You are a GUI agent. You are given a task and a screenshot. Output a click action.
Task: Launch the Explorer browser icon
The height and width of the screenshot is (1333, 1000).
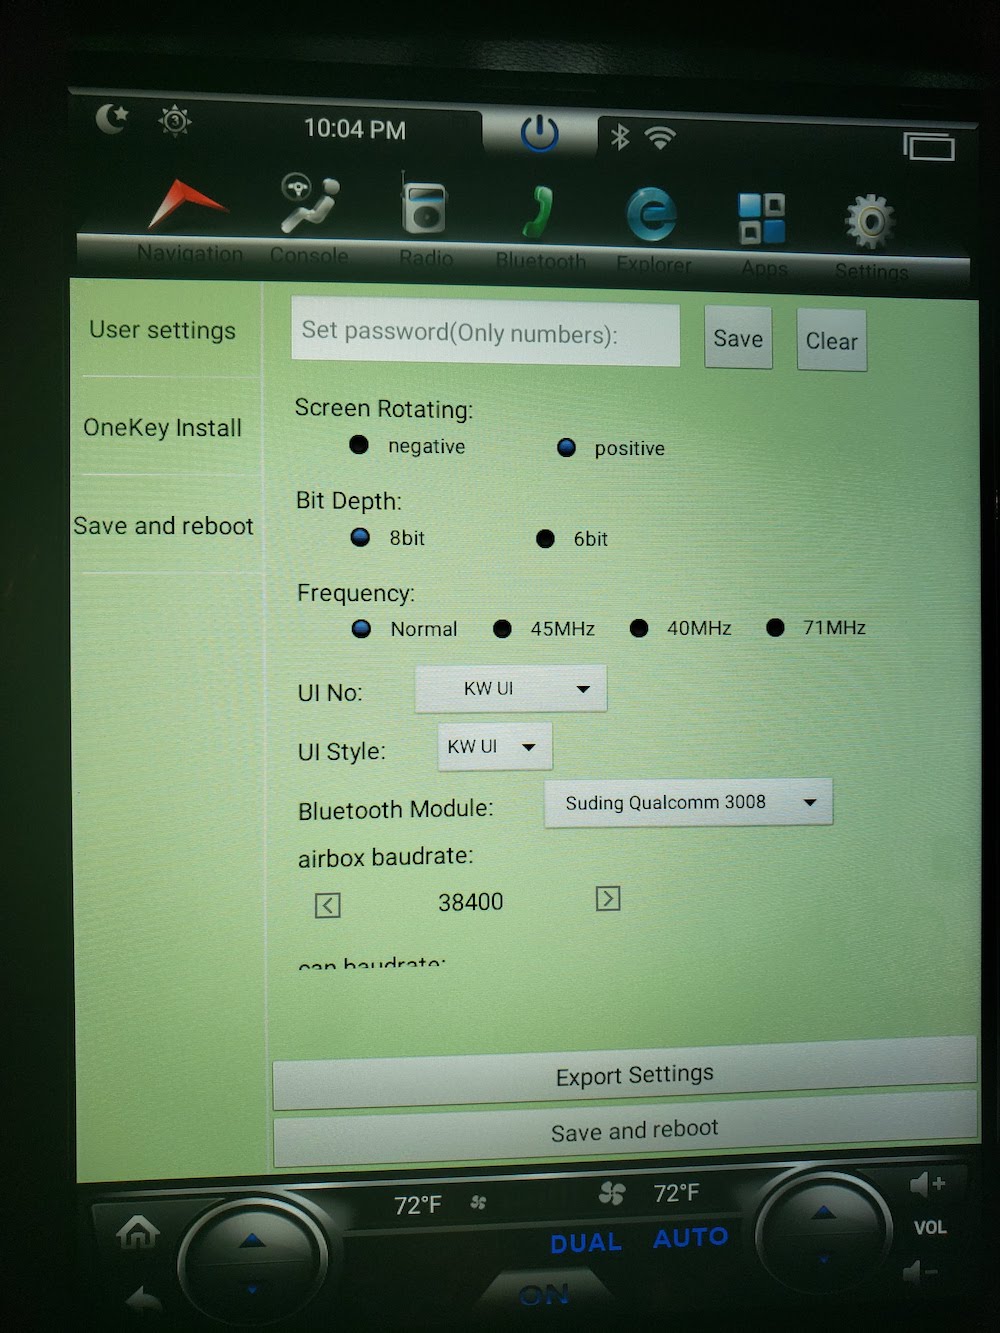(x=652, y=216)
